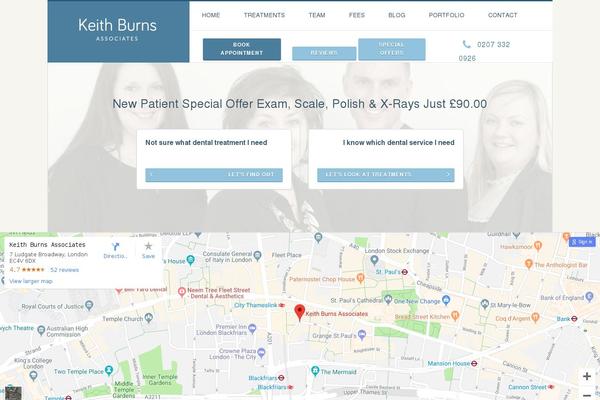This screenshot has width=600, height=400.
Task: Go to the CONTACT page
Action: tap(502, 15)
